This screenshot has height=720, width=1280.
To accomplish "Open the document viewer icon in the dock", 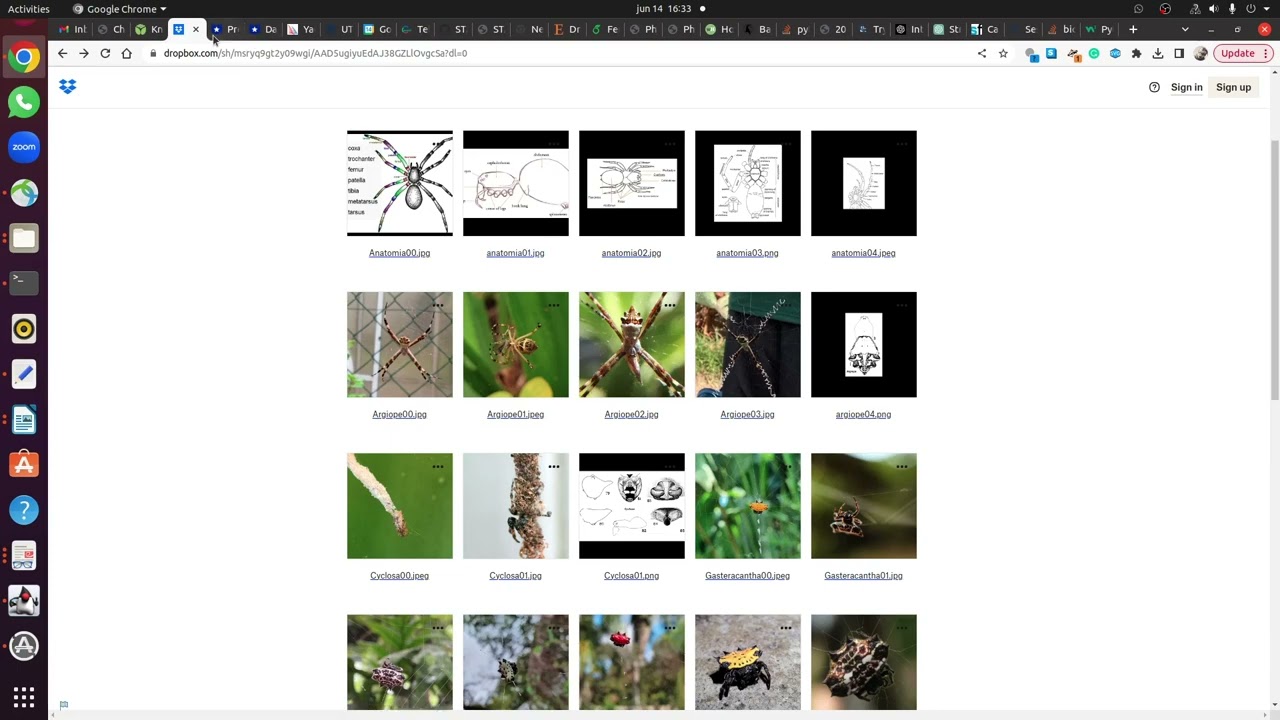I will click(x=24, y=556).
